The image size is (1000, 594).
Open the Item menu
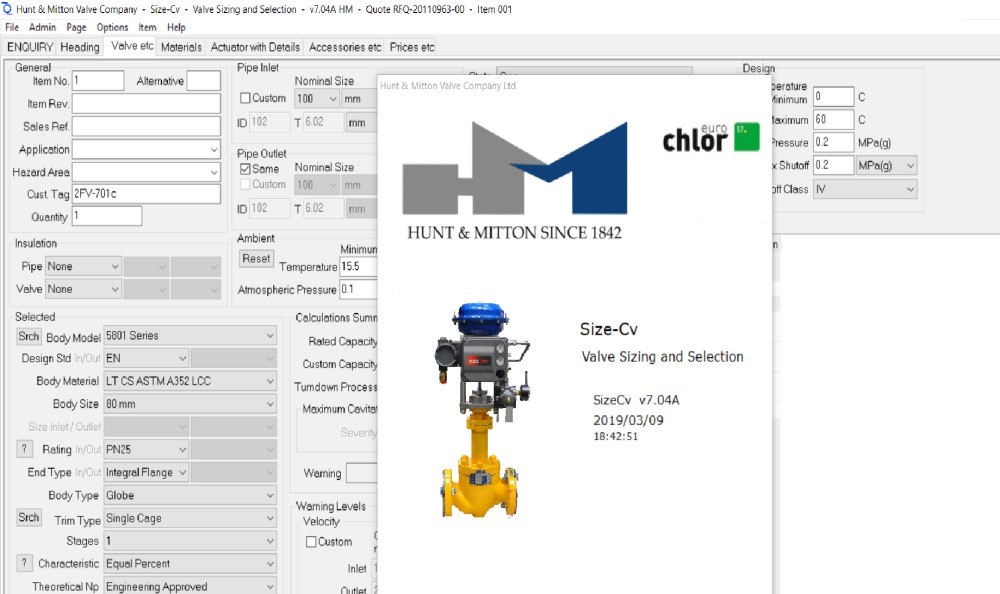point(147,27)
